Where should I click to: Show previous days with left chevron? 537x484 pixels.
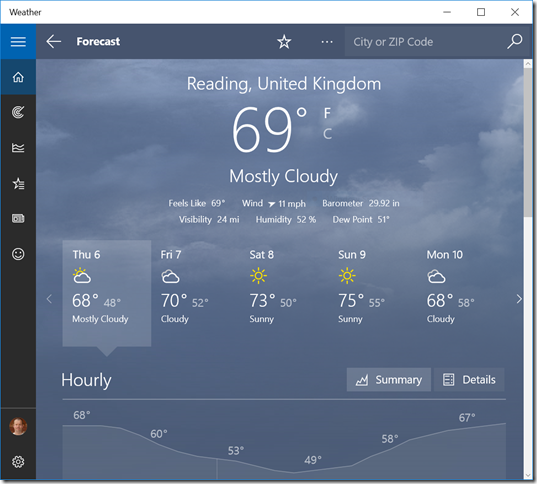point(49,299)
